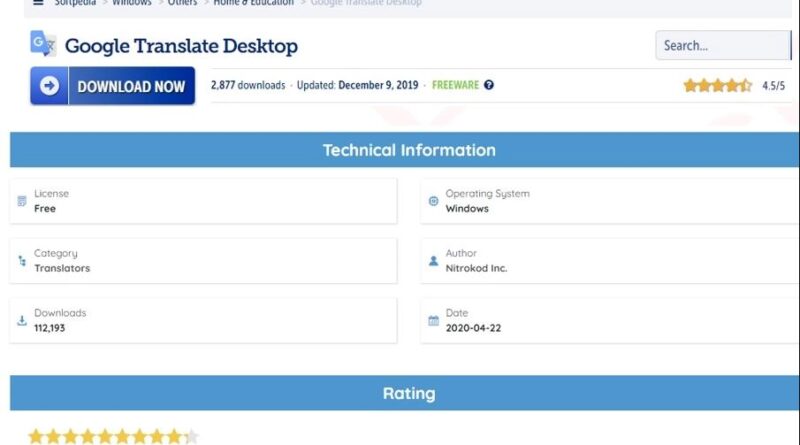Click the Technical Information header bar
800x445 pixels.
point(408,150)
